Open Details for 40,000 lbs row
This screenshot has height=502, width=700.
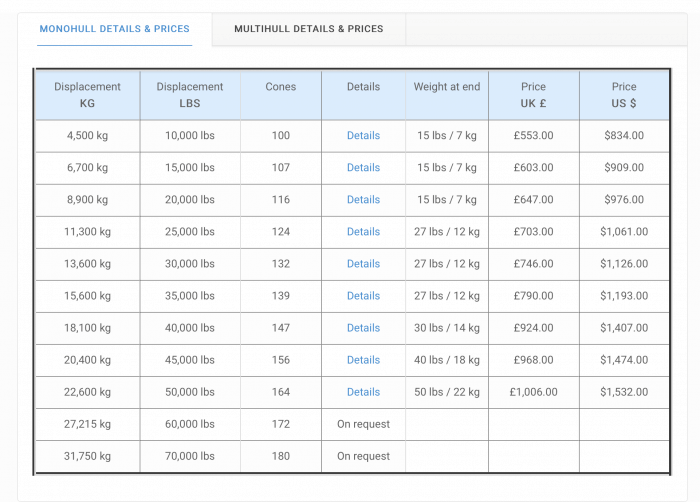(363, 328)
